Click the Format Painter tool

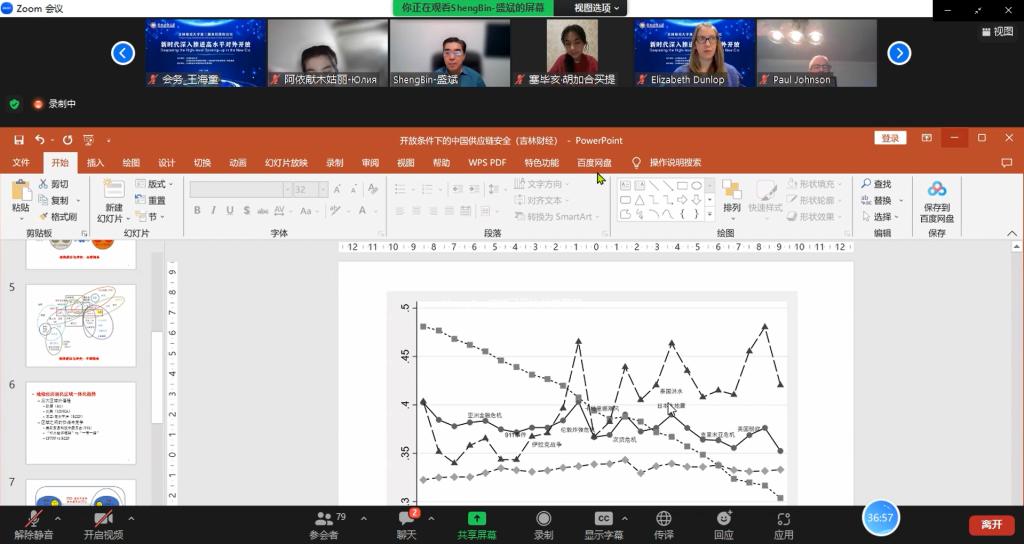[57, 217]
